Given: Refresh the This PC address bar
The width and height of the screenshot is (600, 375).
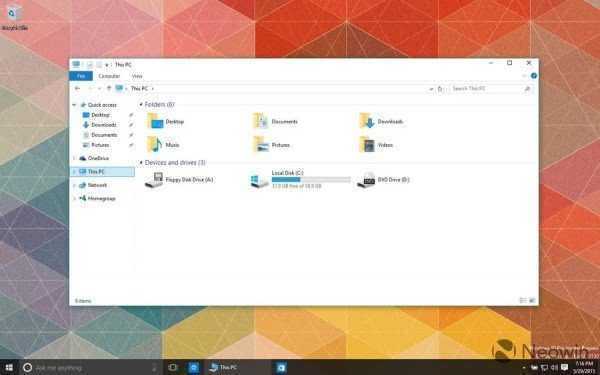Looking at the screenshot, I should click(x=440, y=89).
